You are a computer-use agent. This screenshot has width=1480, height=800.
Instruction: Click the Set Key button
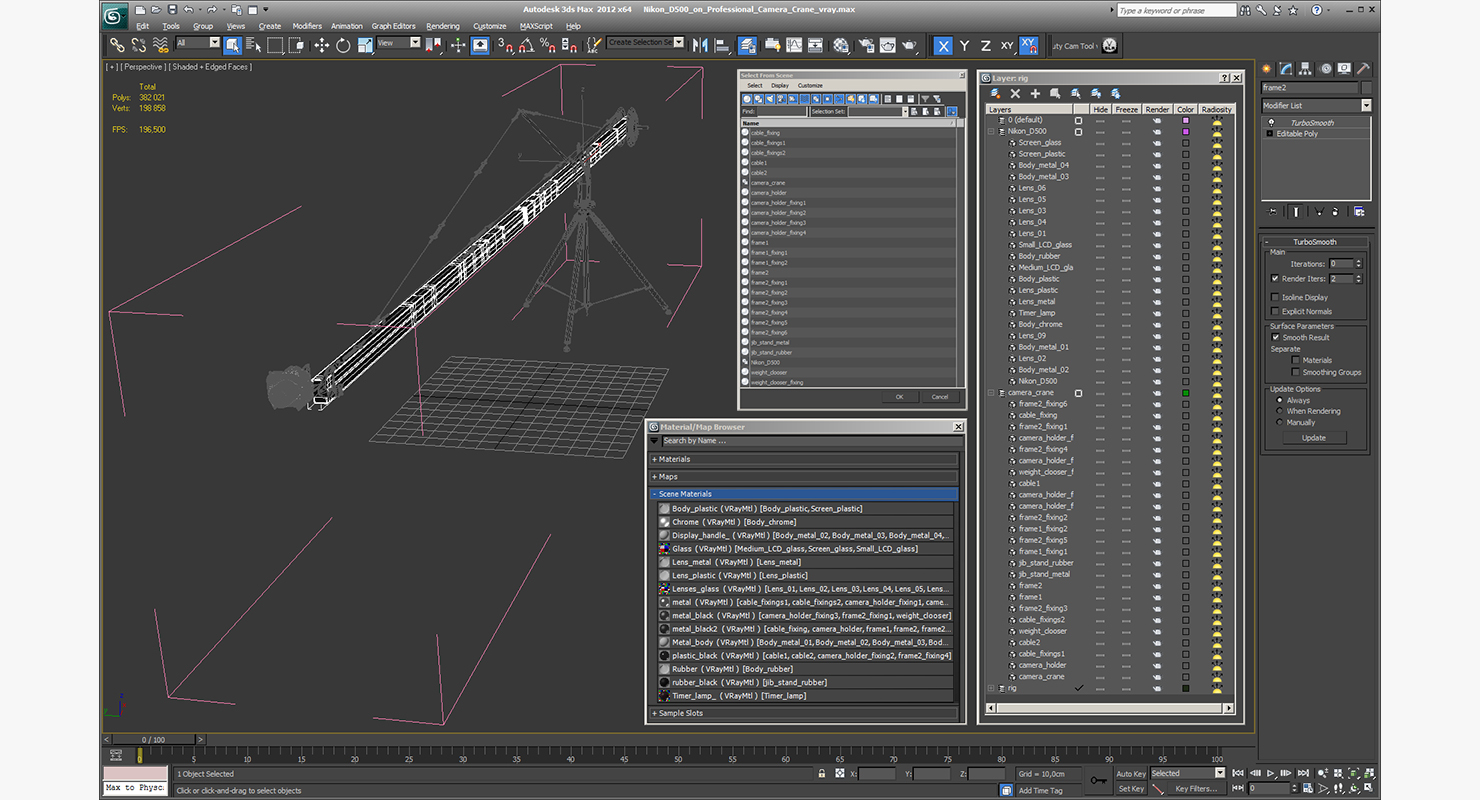pos(1130,788)
